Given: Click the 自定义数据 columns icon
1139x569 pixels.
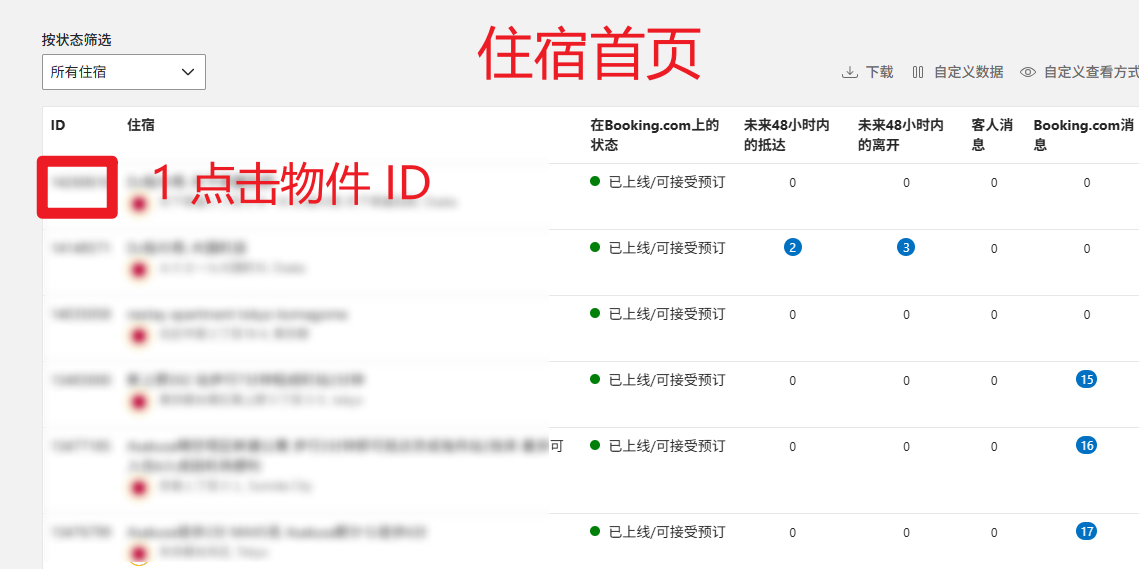Looking at the screenshot, I should 918,72.
